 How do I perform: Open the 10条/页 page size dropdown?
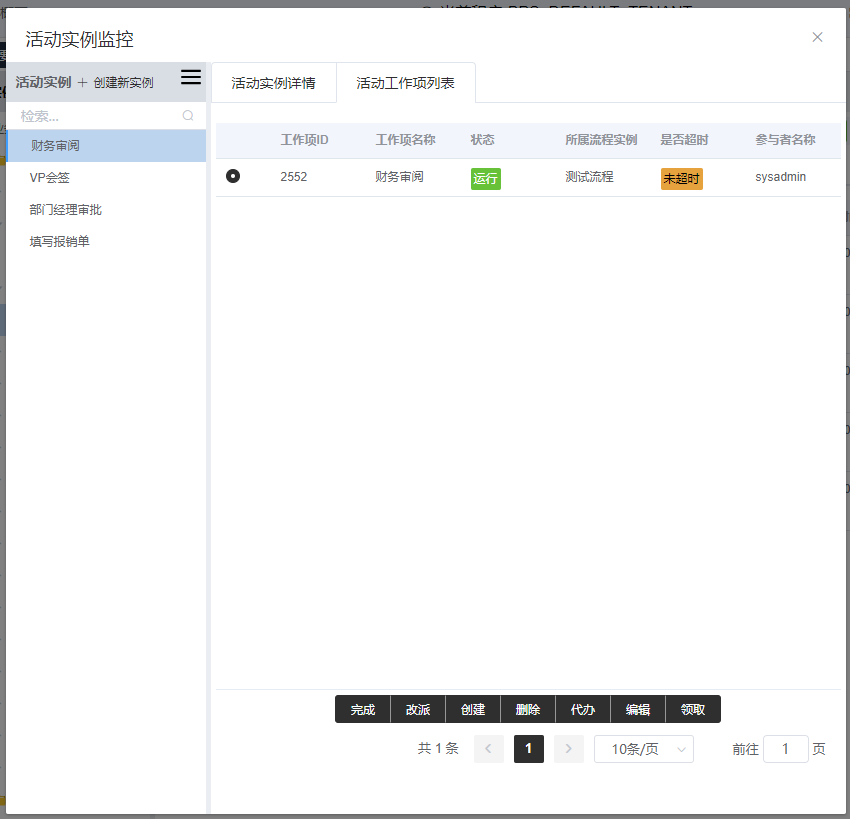click(x=643, y=749)
